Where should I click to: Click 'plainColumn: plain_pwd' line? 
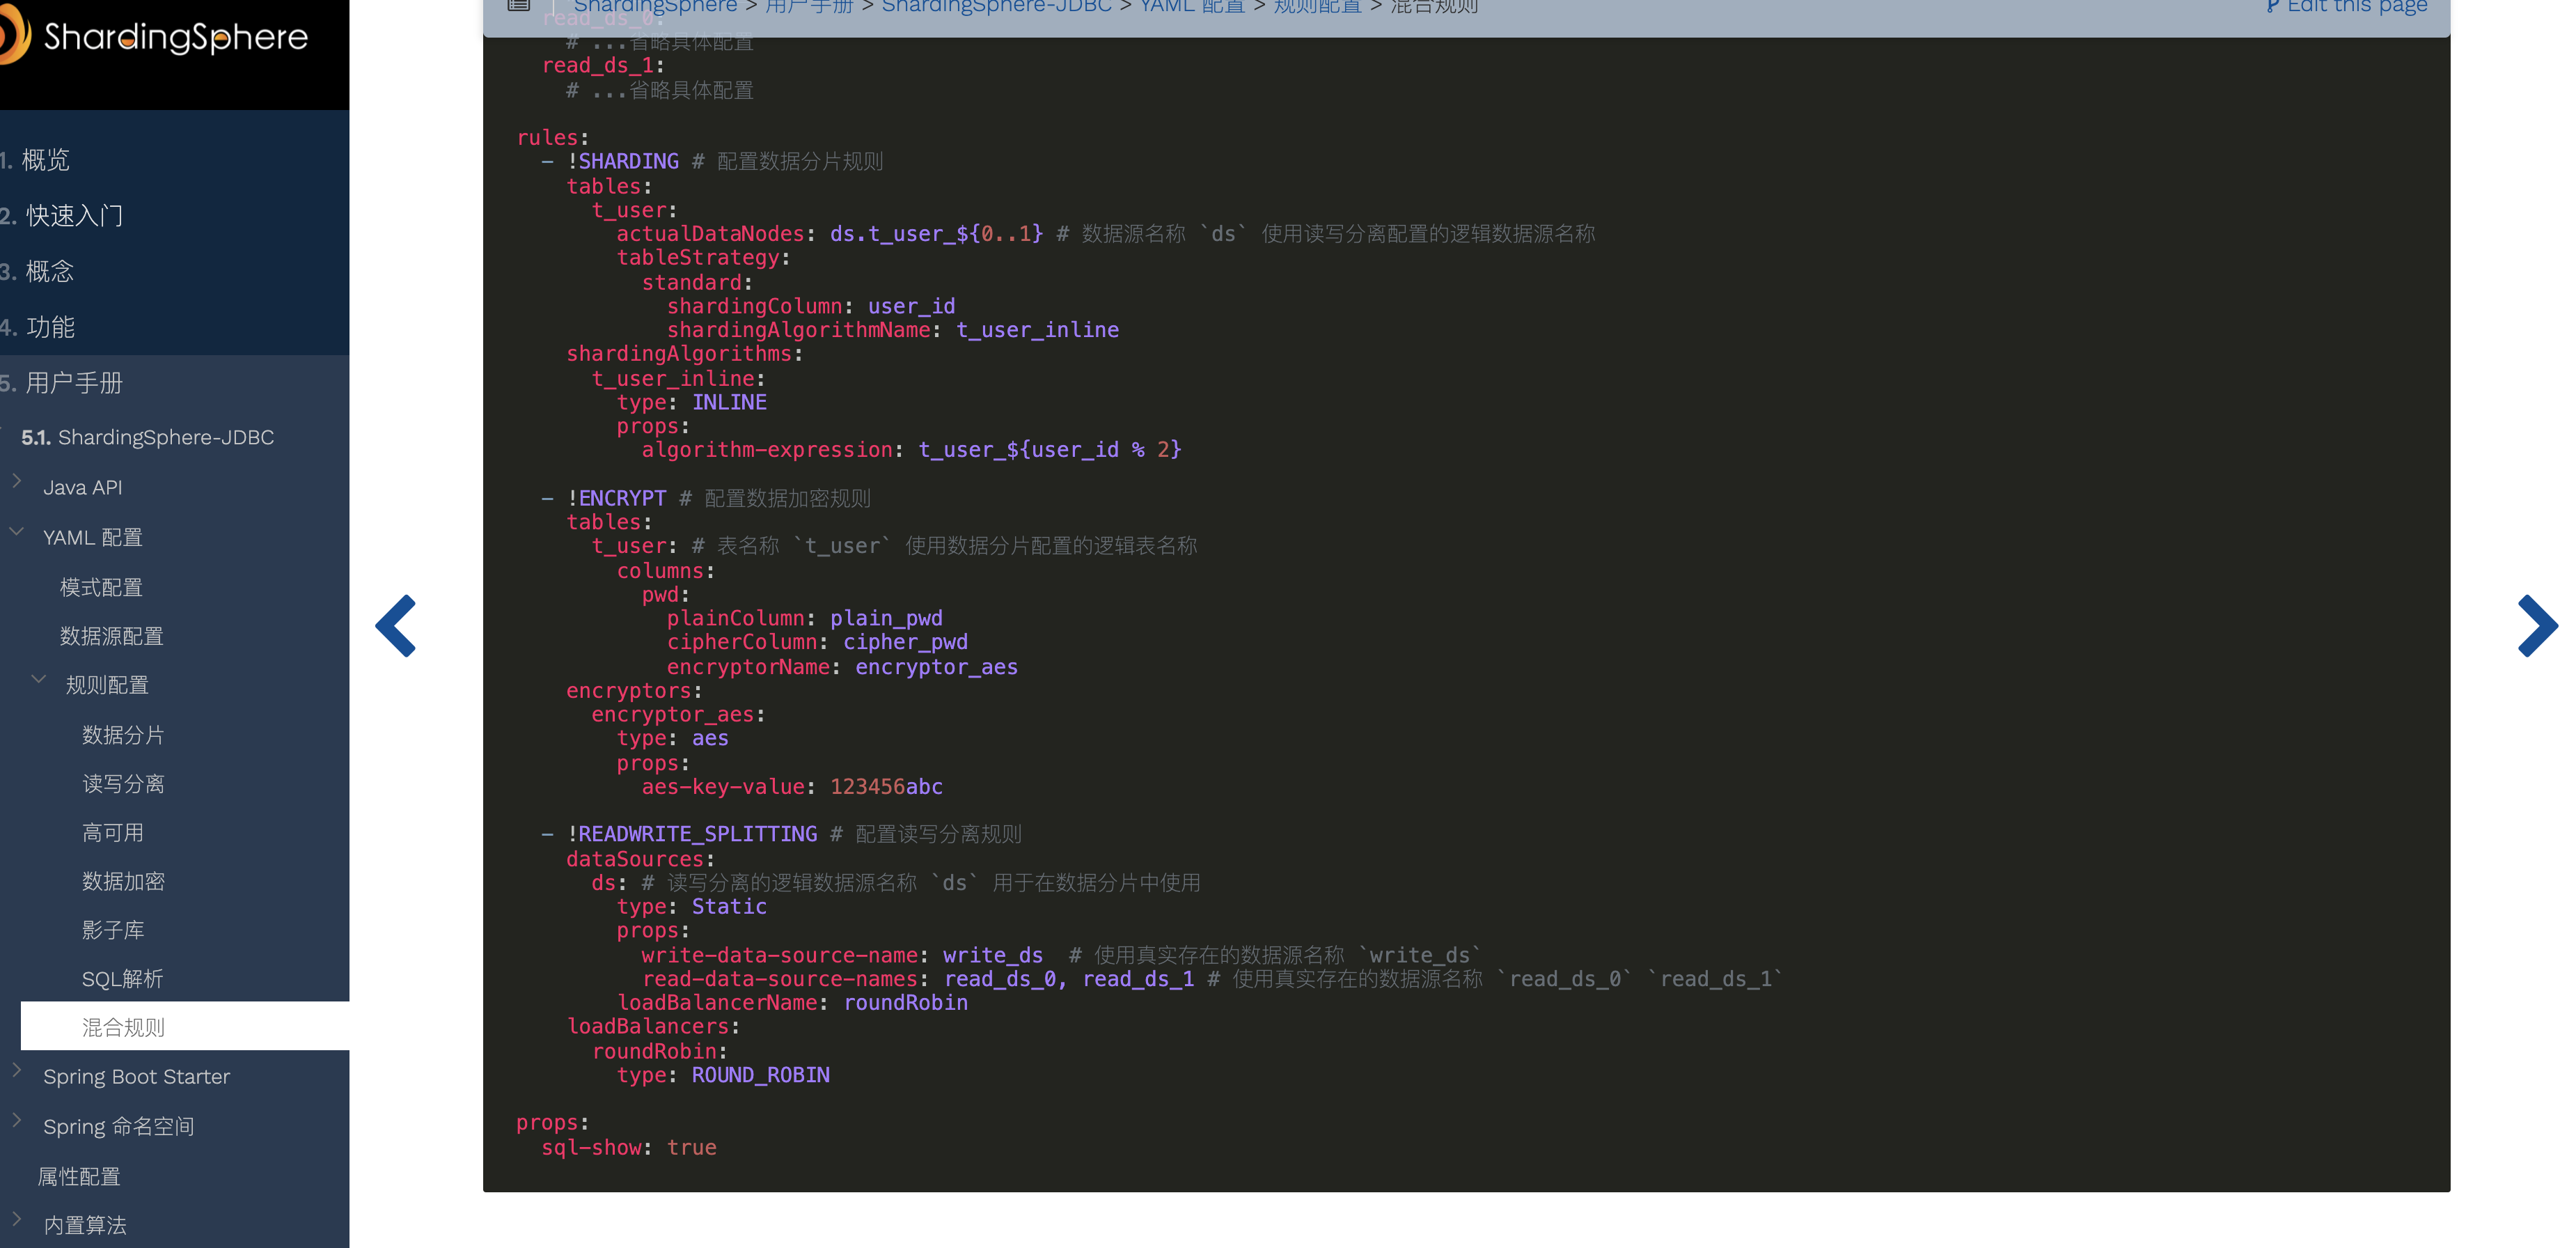pyautogui.click(x=804, y=618)
